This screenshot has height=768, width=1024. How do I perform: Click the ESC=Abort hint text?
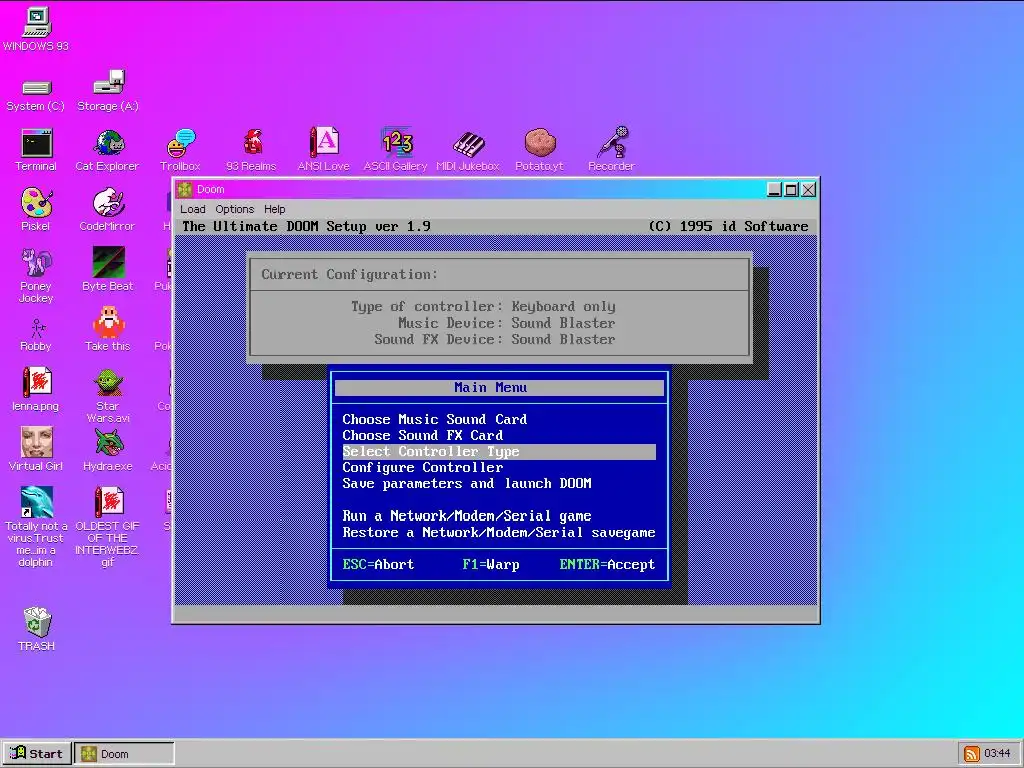[378, 564]
